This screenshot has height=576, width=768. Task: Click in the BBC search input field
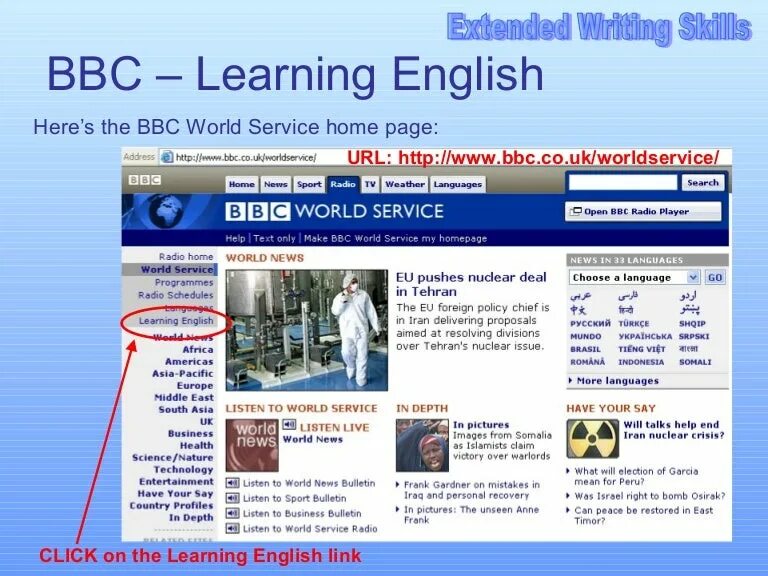tap(623, 183)
